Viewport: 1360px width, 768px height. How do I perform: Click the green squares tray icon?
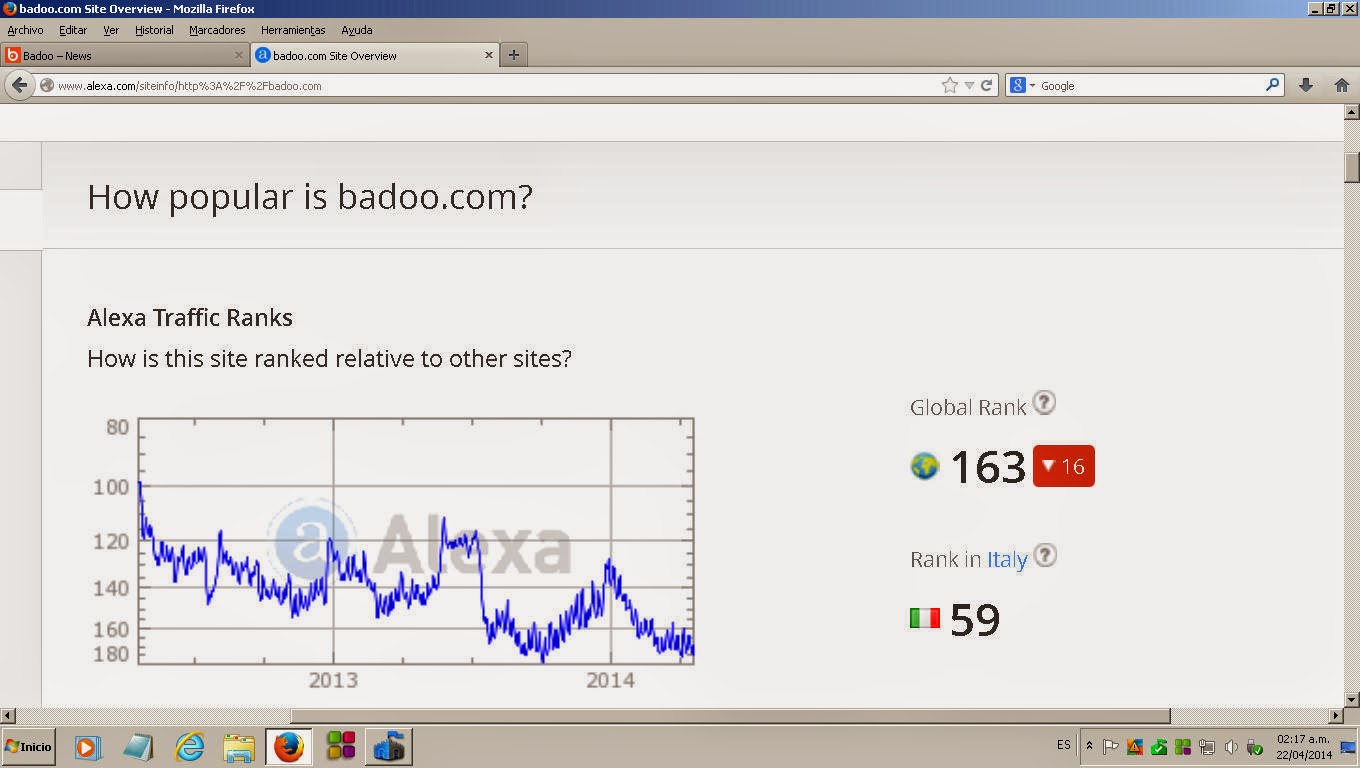[x=1183, y=747]
